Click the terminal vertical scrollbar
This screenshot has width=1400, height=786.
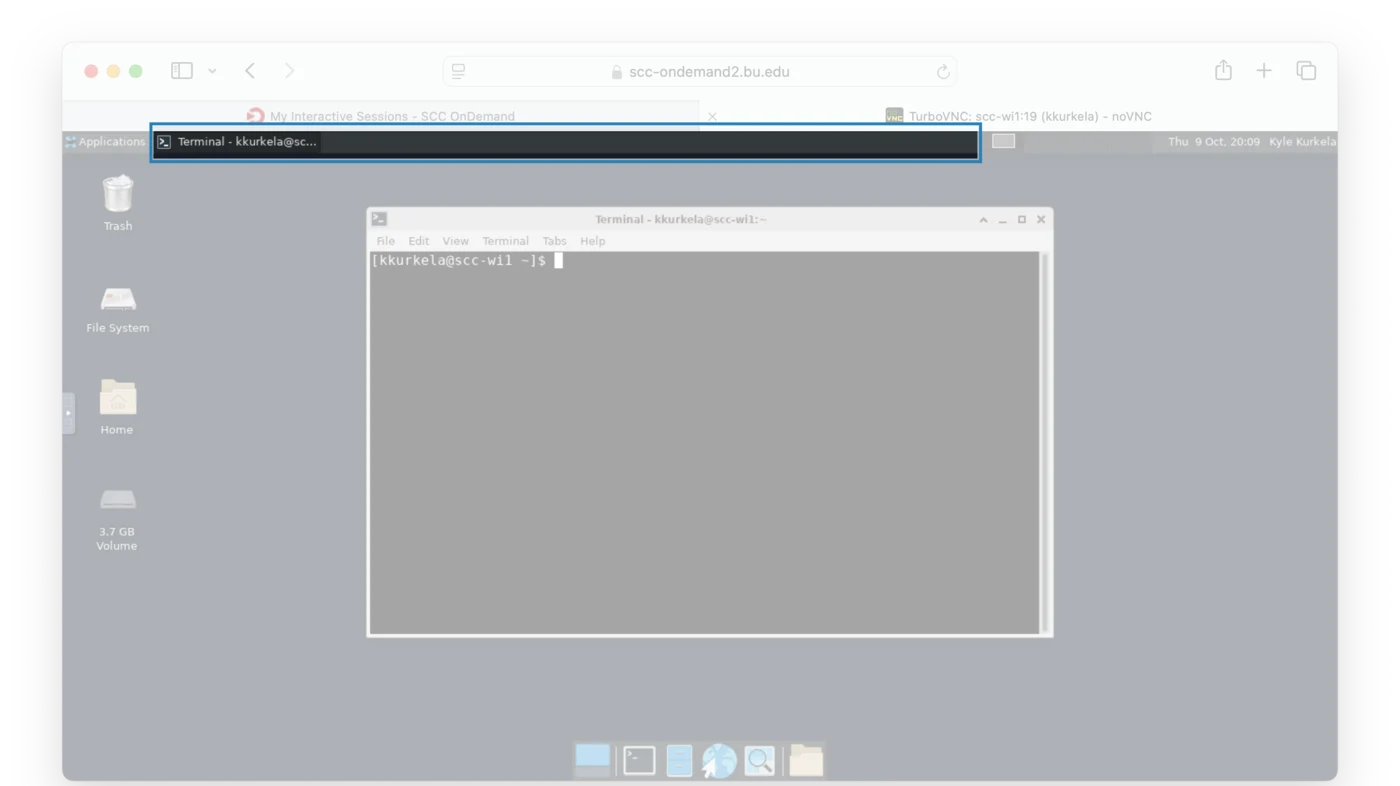[x=1045, y=442]
